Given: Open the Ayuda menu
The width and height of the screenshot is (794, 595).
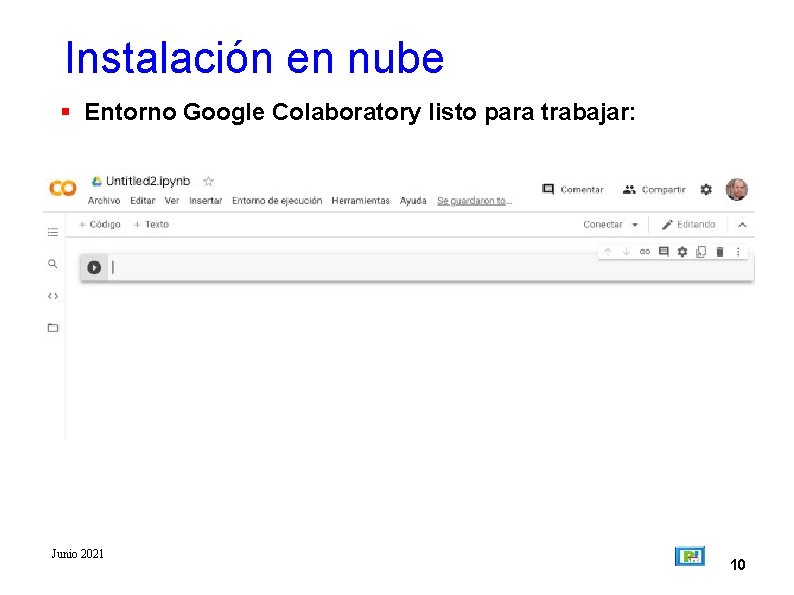Looking at the screenshot, I should [x=413, y=201].
